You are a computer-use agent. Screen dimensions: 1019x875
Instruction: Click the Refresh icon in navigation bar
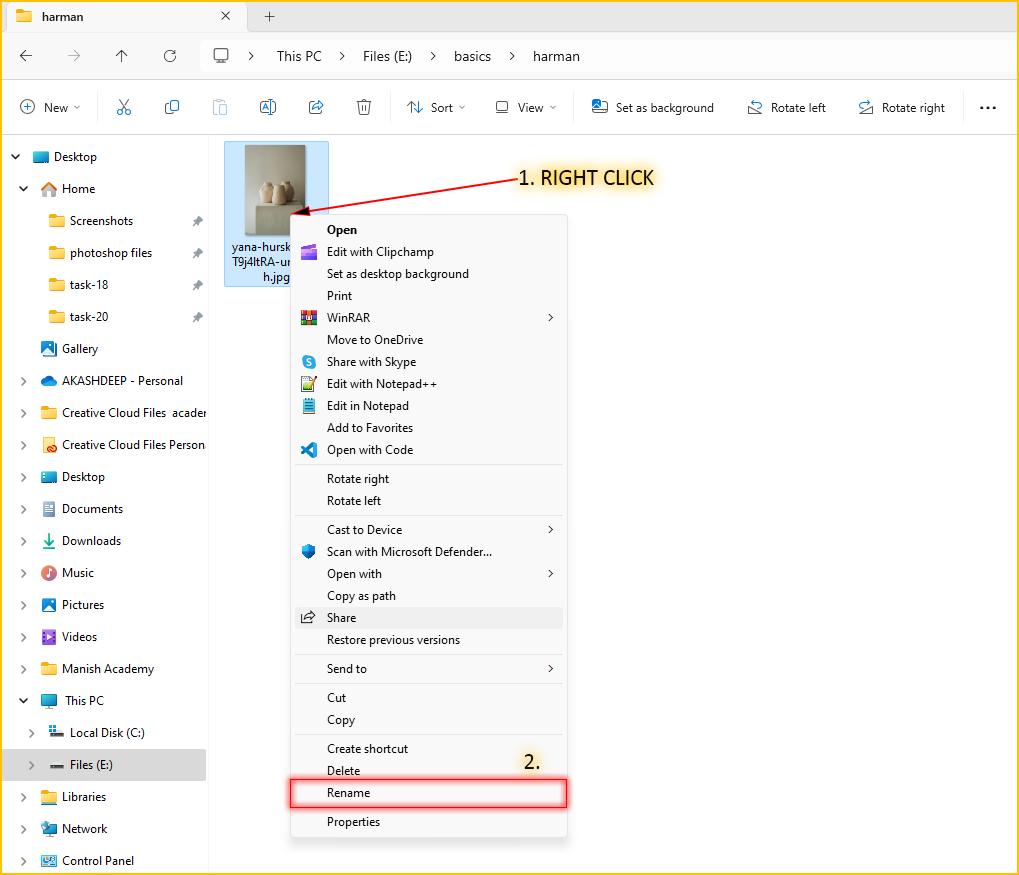170,56
